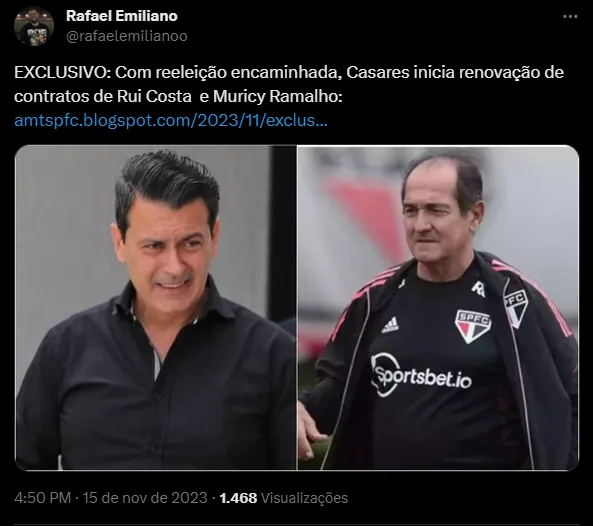Open the right photo of man in training jacket

pos(438,307)
